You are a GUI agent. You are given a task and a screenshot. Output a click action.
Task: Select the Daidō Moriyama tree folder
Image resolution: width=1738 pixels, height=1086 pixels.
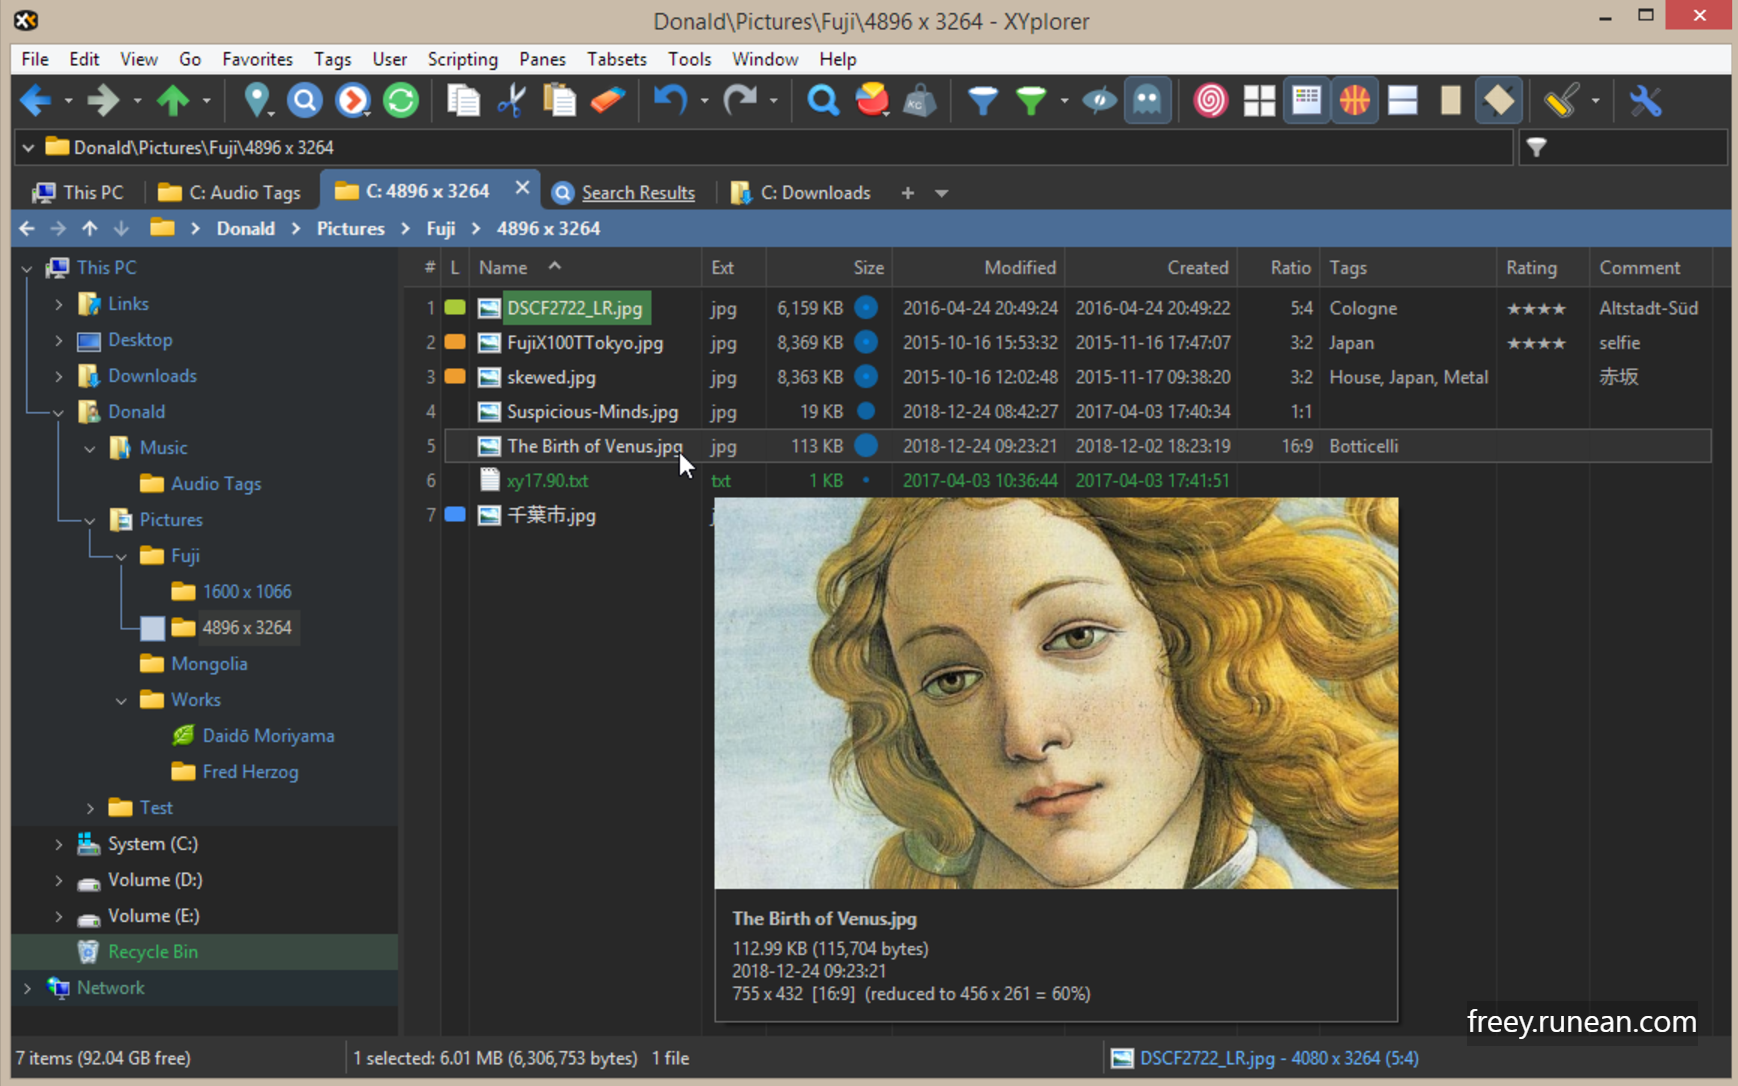coord(268,736)
